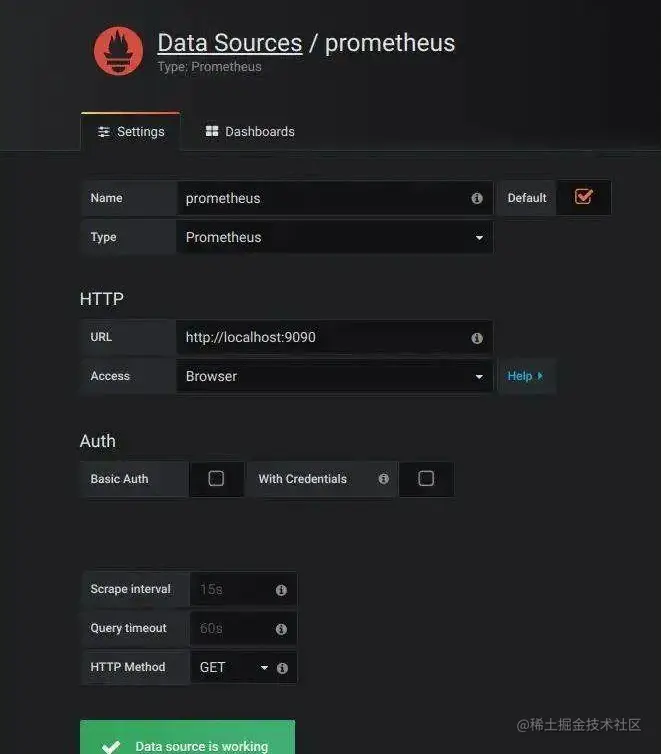Click info icon next to With Credentials

[x=383, y=478]
